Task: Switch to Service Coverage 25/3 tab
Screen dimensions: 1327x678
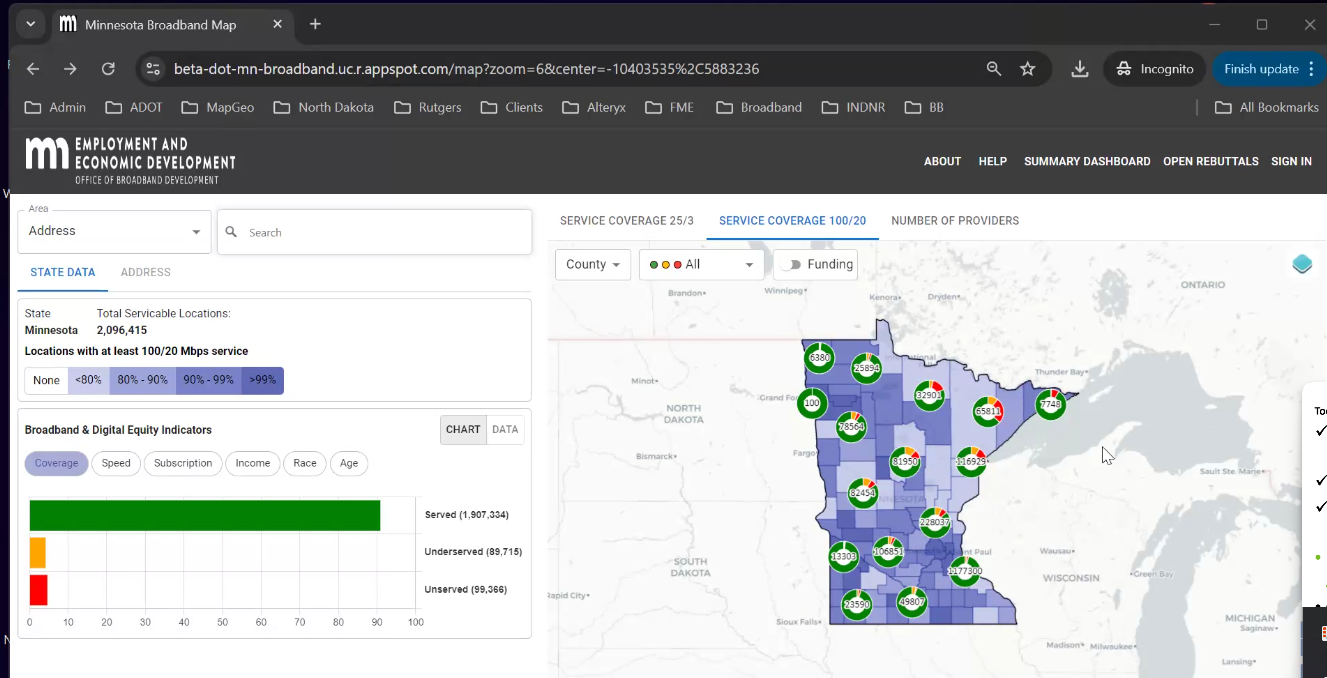Action: (626, 221)
